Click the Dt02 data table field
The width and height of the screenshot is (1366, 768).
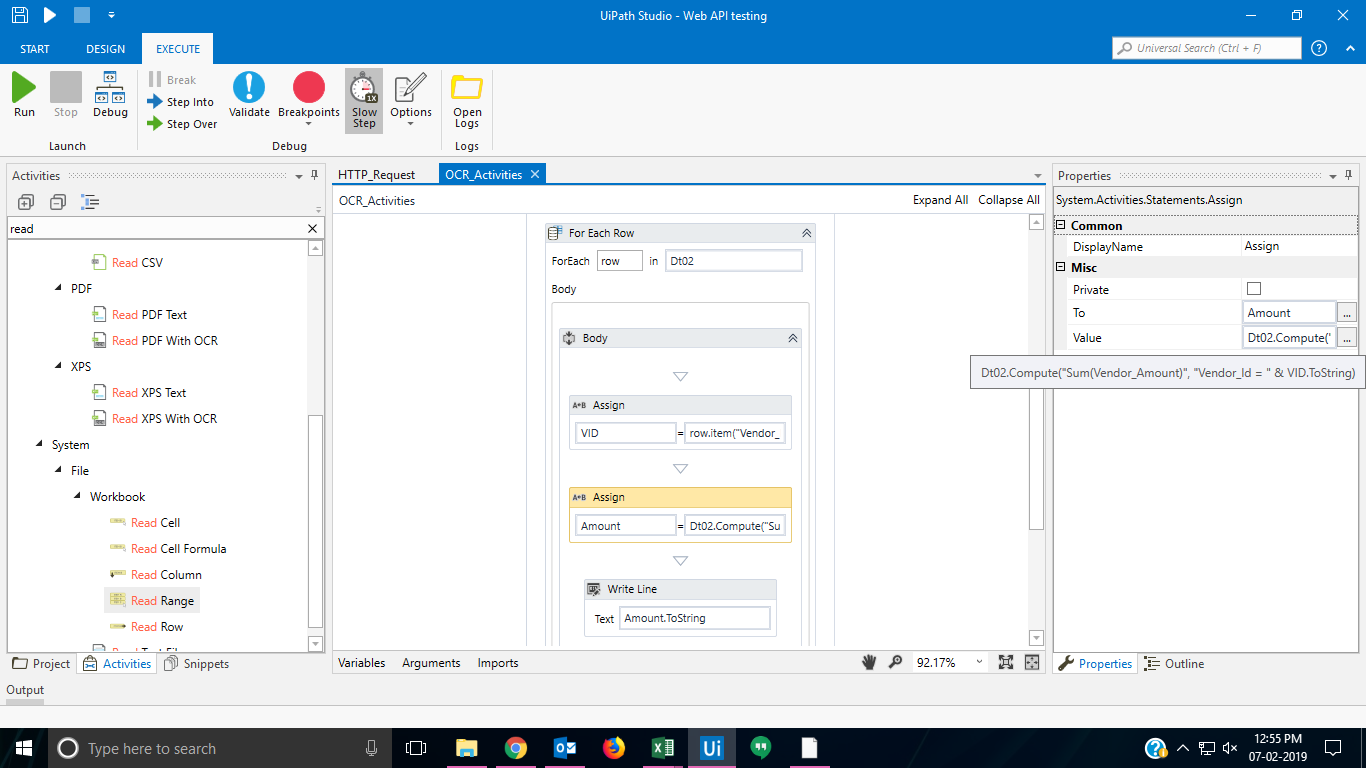point(734,261)
